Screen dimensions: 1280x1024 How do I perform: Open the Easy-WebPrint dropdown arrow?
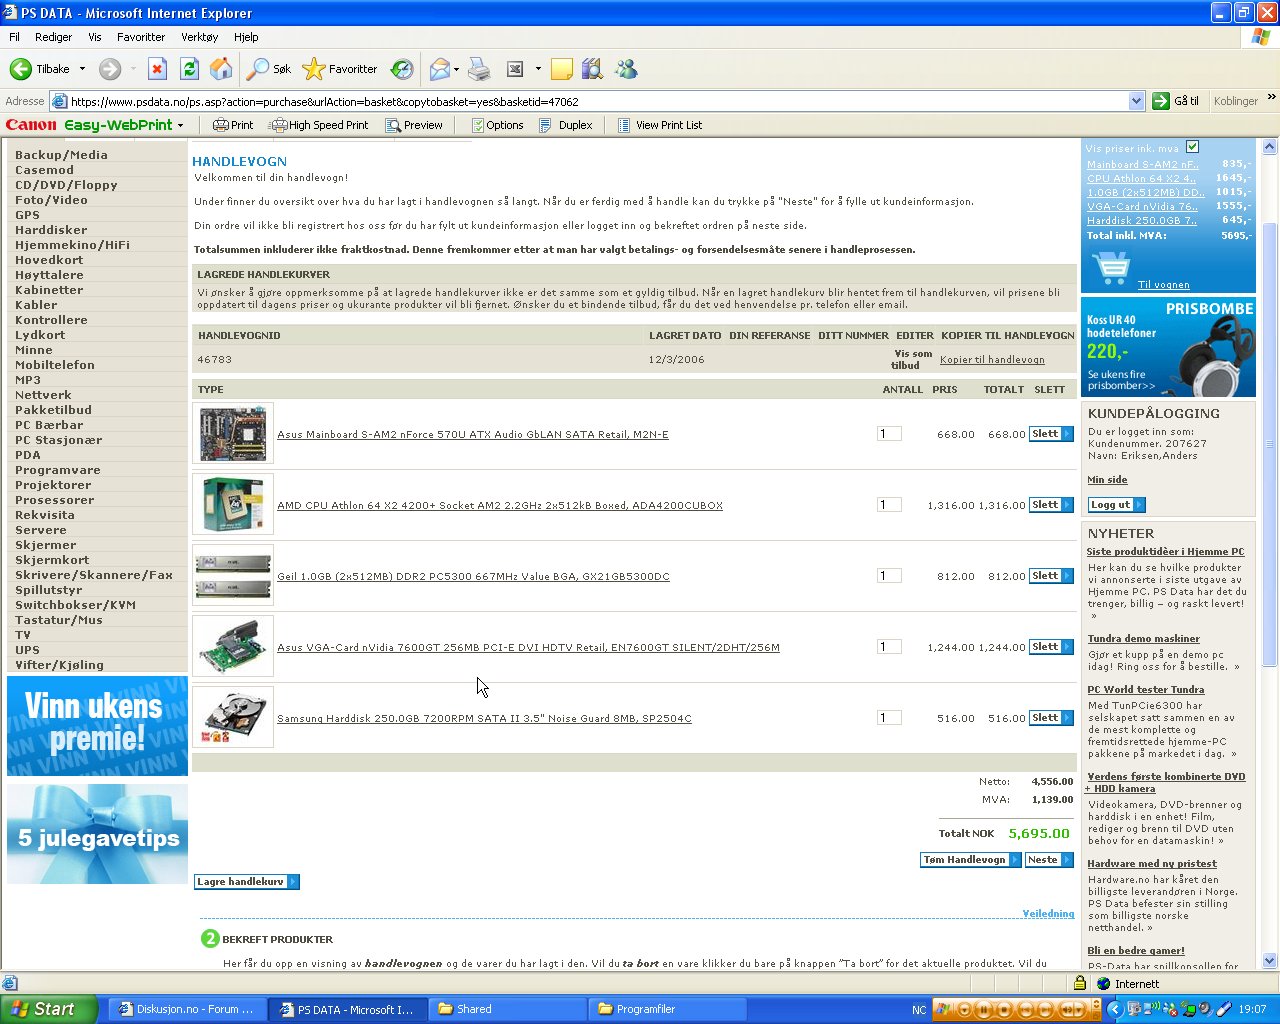[x=181, y=125]
